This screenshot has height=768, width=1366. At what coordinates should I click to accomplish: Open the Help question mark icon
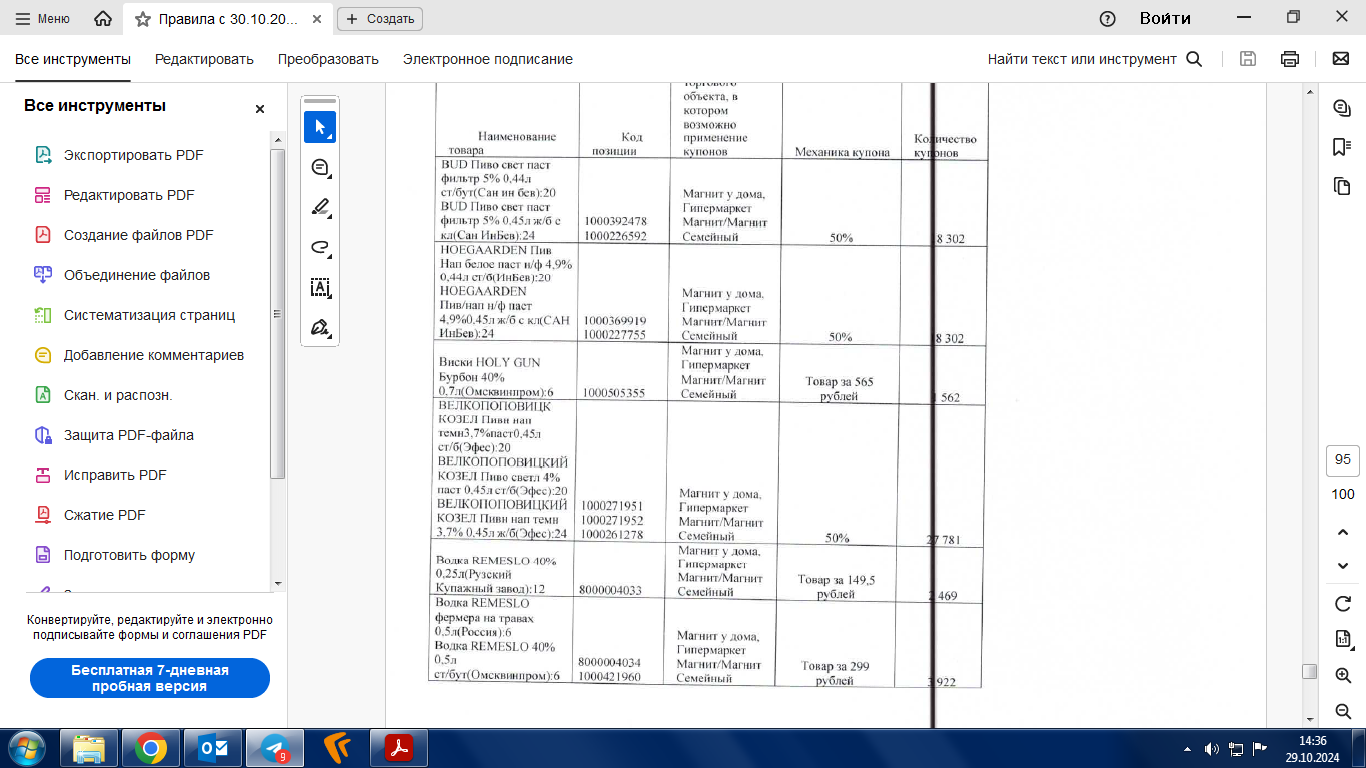tap(1107, 18)
